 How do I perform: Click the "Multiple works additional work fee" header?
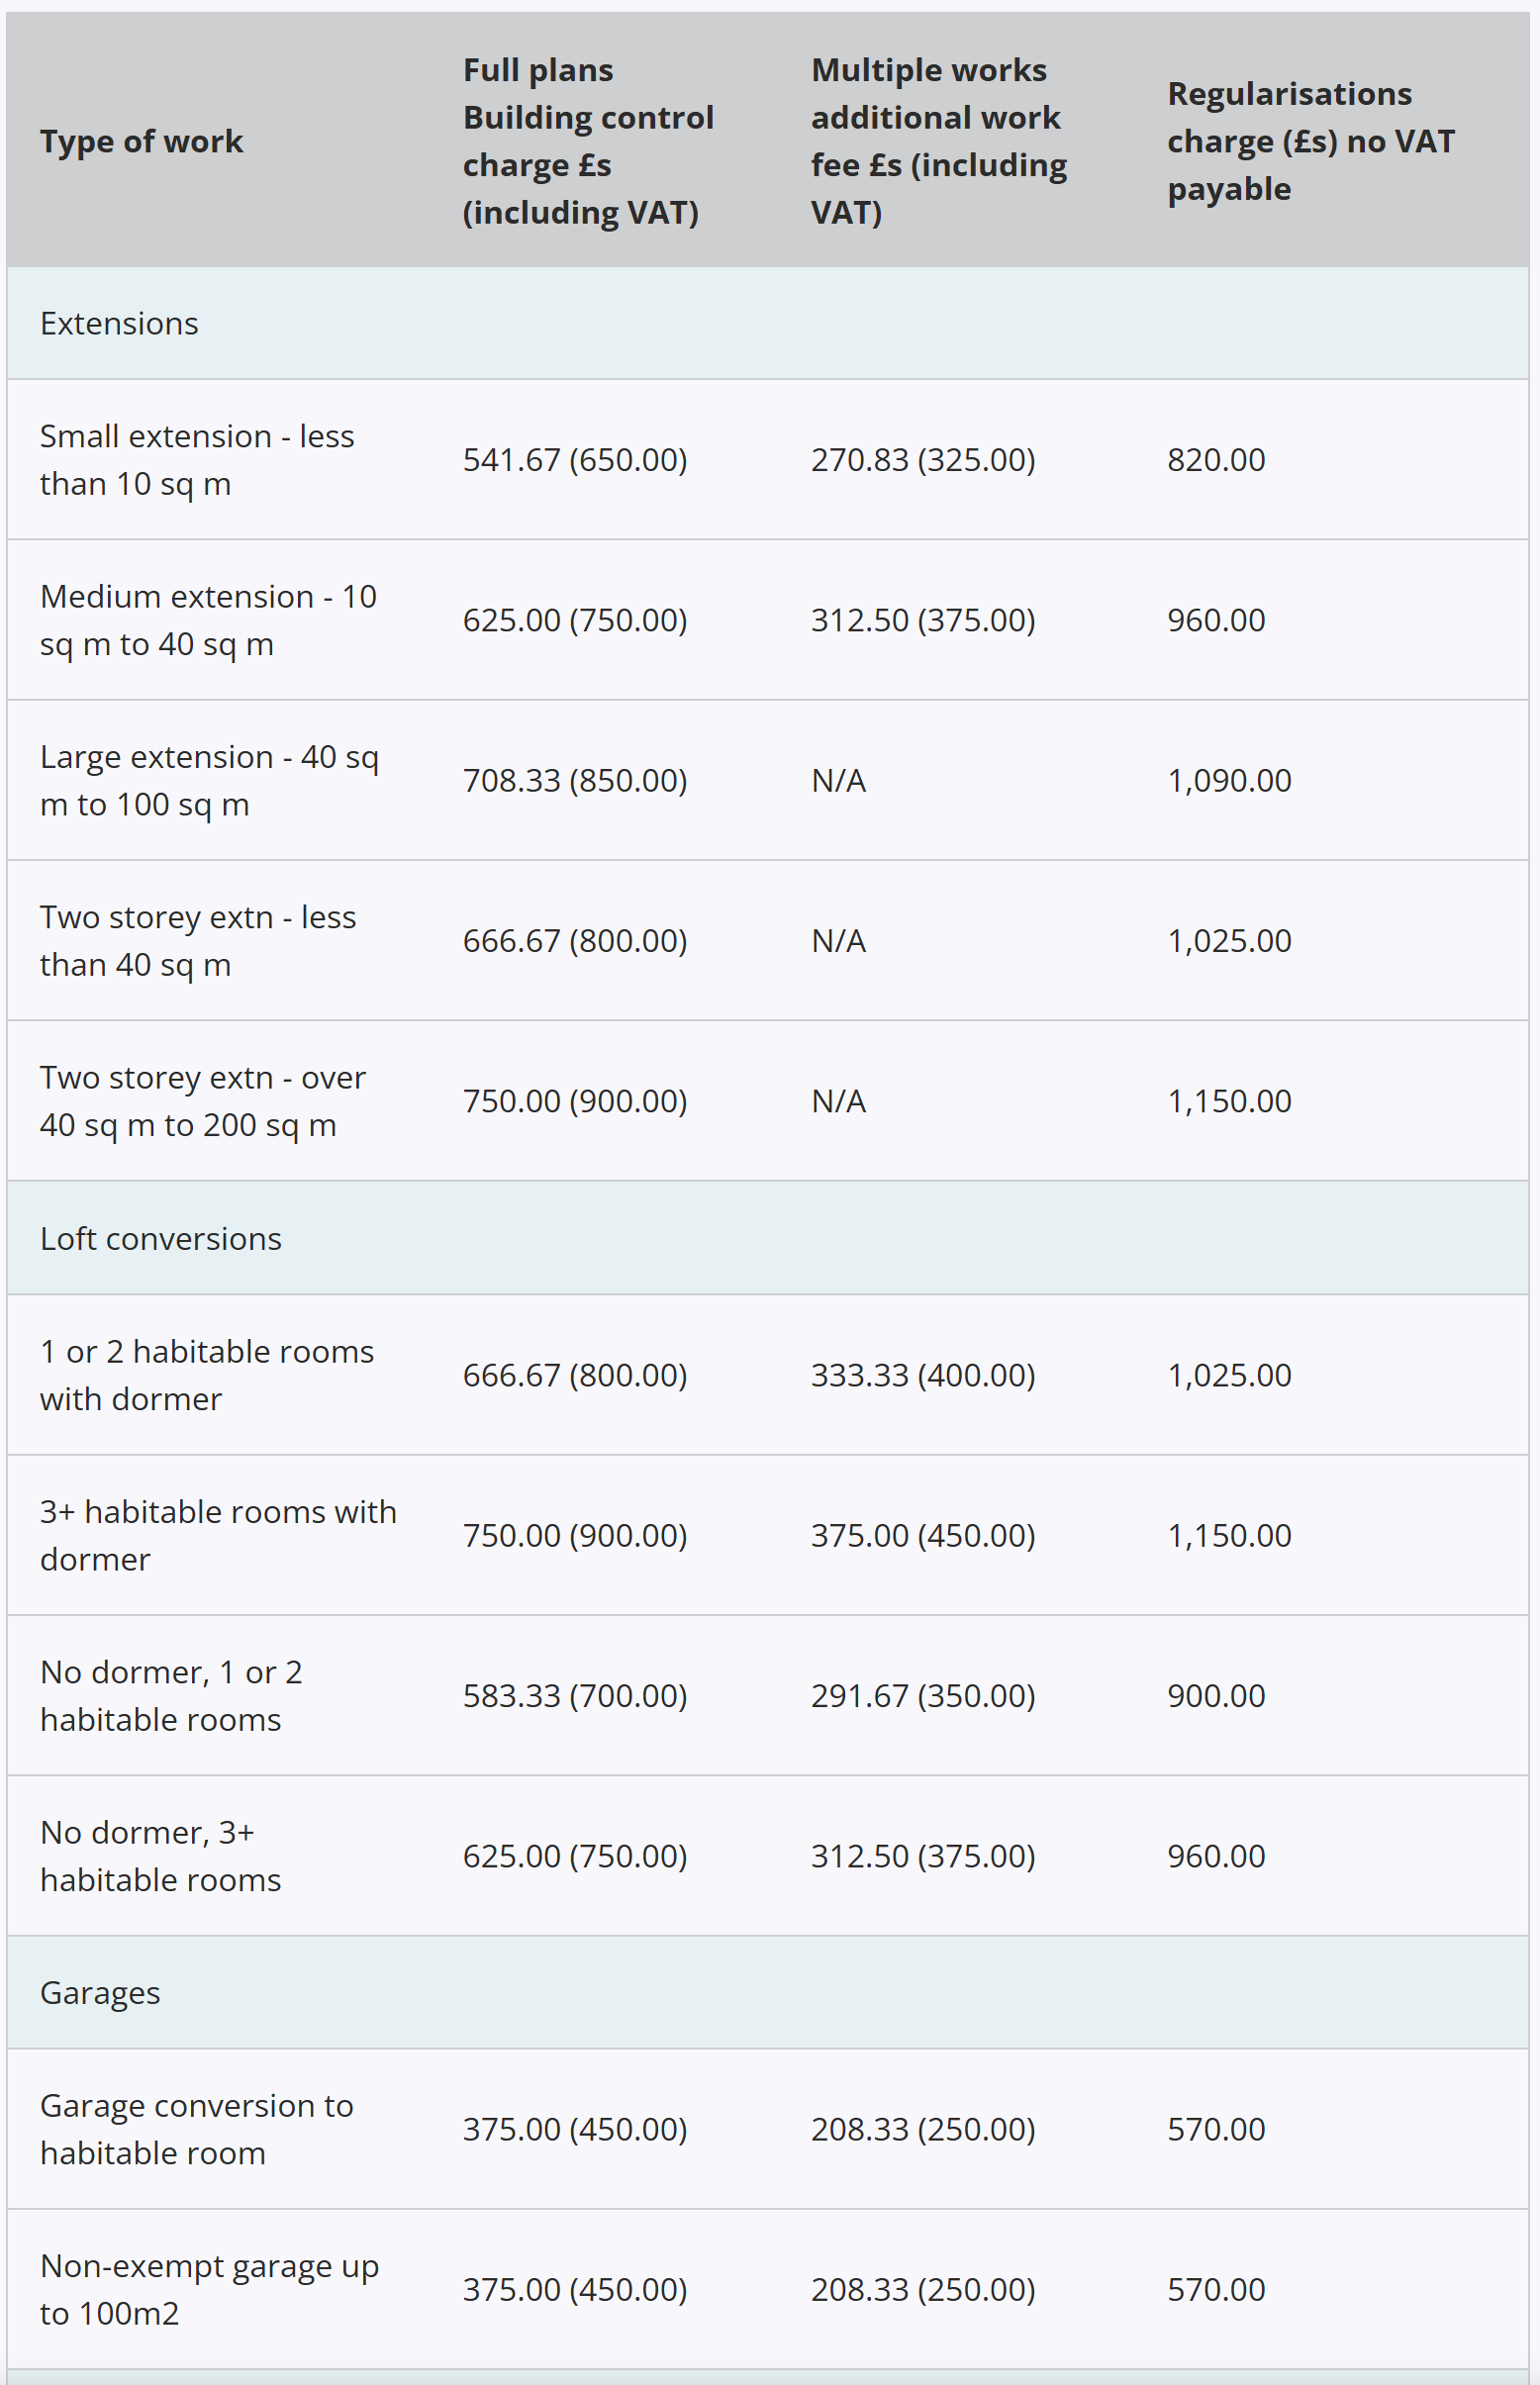(938, 141)
